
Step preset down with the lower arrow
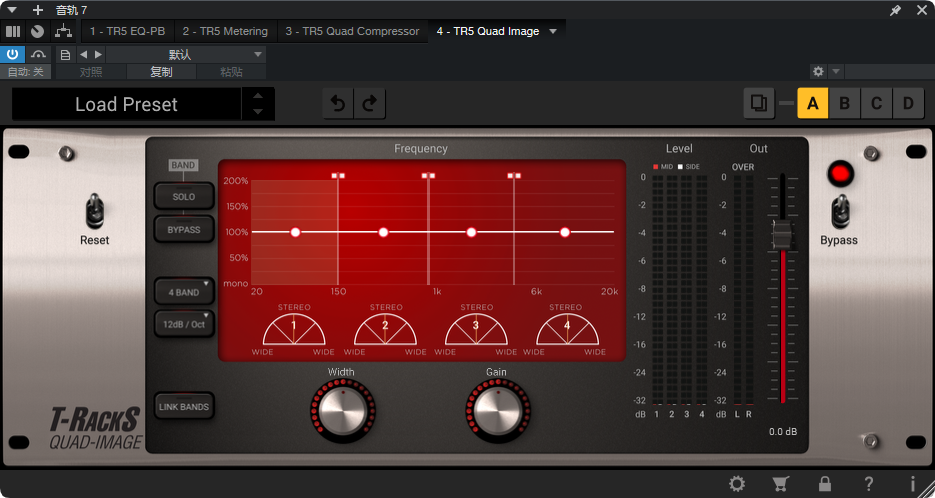pyautogui.click(x=258, y=112)
